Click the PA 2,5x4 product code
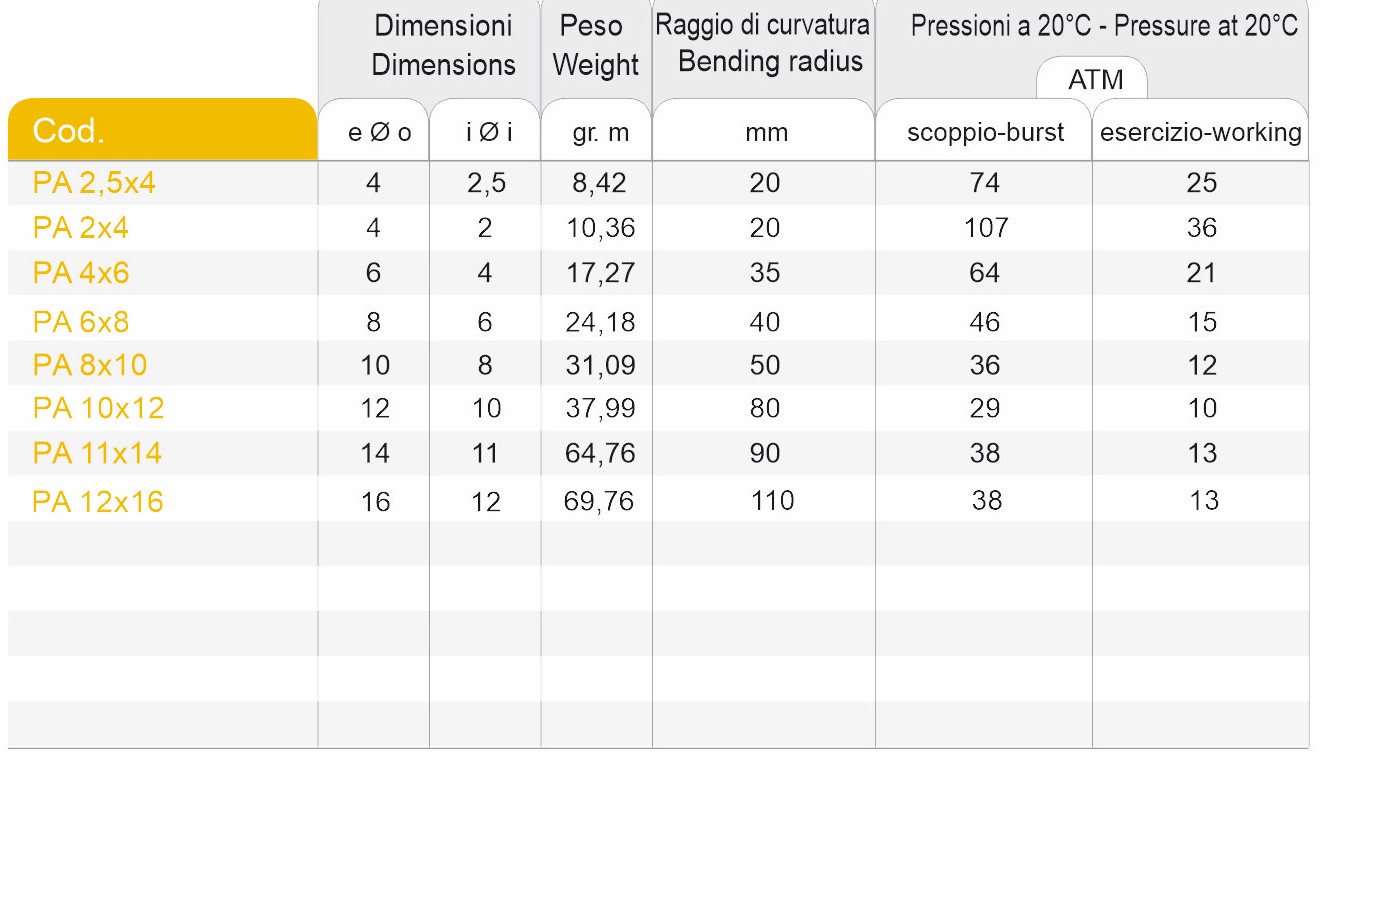Screen dimensions: 1381x920 (94, 183)
